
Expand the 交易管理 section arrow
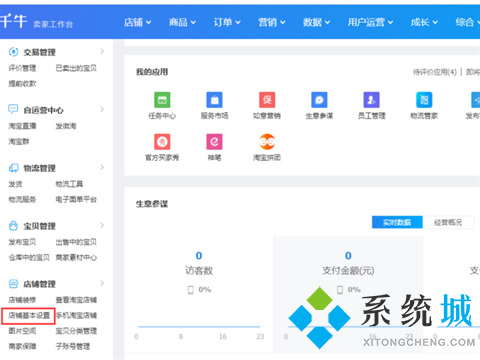pos(102,51)
